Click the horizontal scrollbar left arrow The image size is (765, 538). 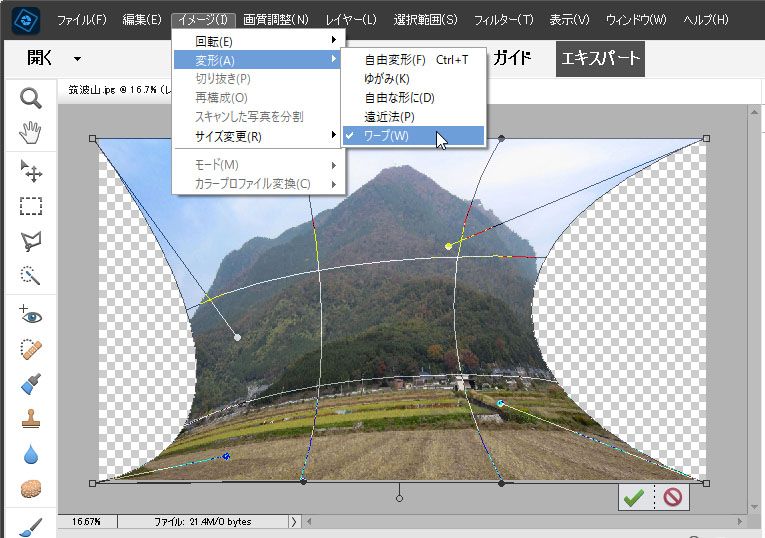[308, 522]
